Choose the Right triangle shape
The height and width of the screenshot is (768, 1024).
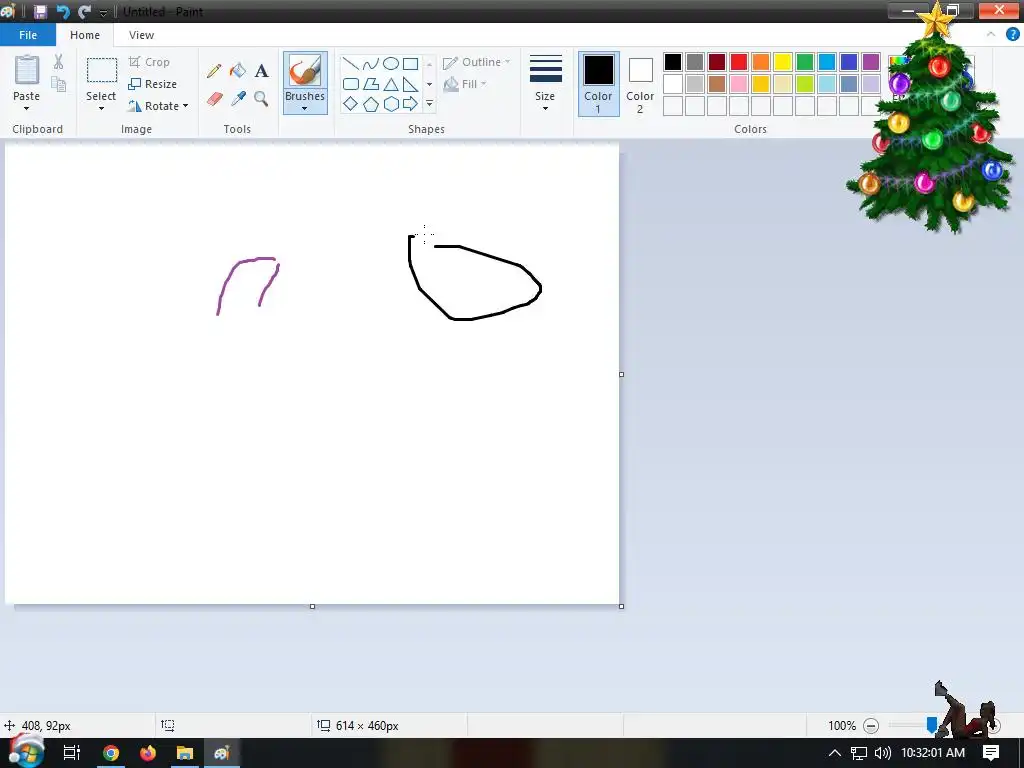[410, 84]
